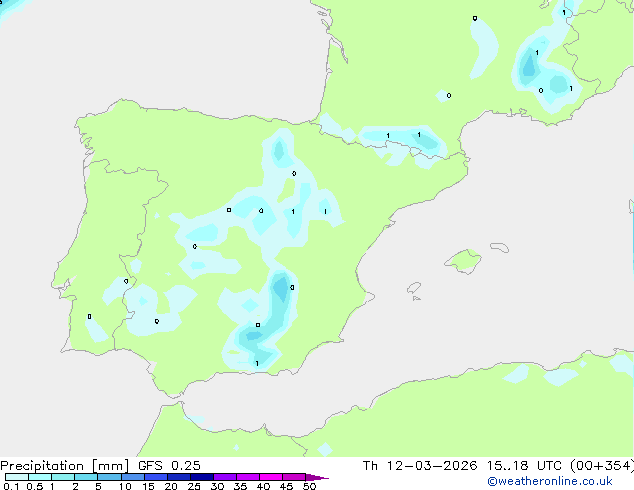Select the 35–40 mm violet legend swatch
The height and width of the screenshot is (490, 634).
pyautogui.click(x=247, y=477)
